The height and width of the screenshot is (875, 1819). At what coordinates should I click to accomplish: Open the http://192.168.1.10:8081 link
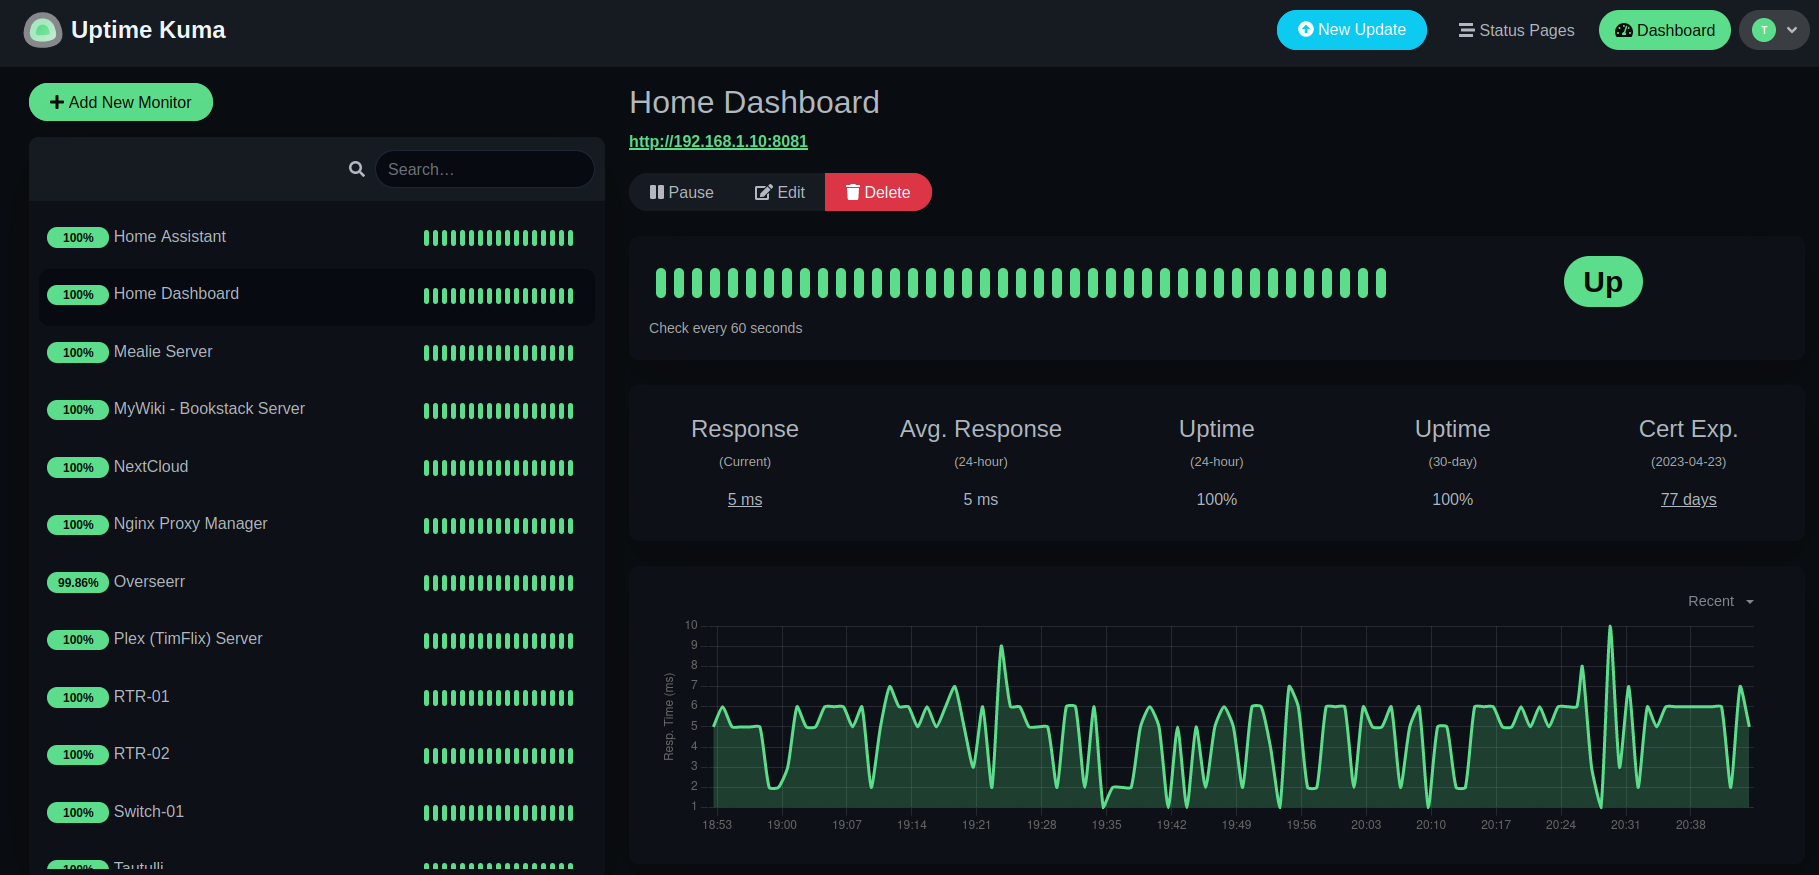click(x=718, y=141)
